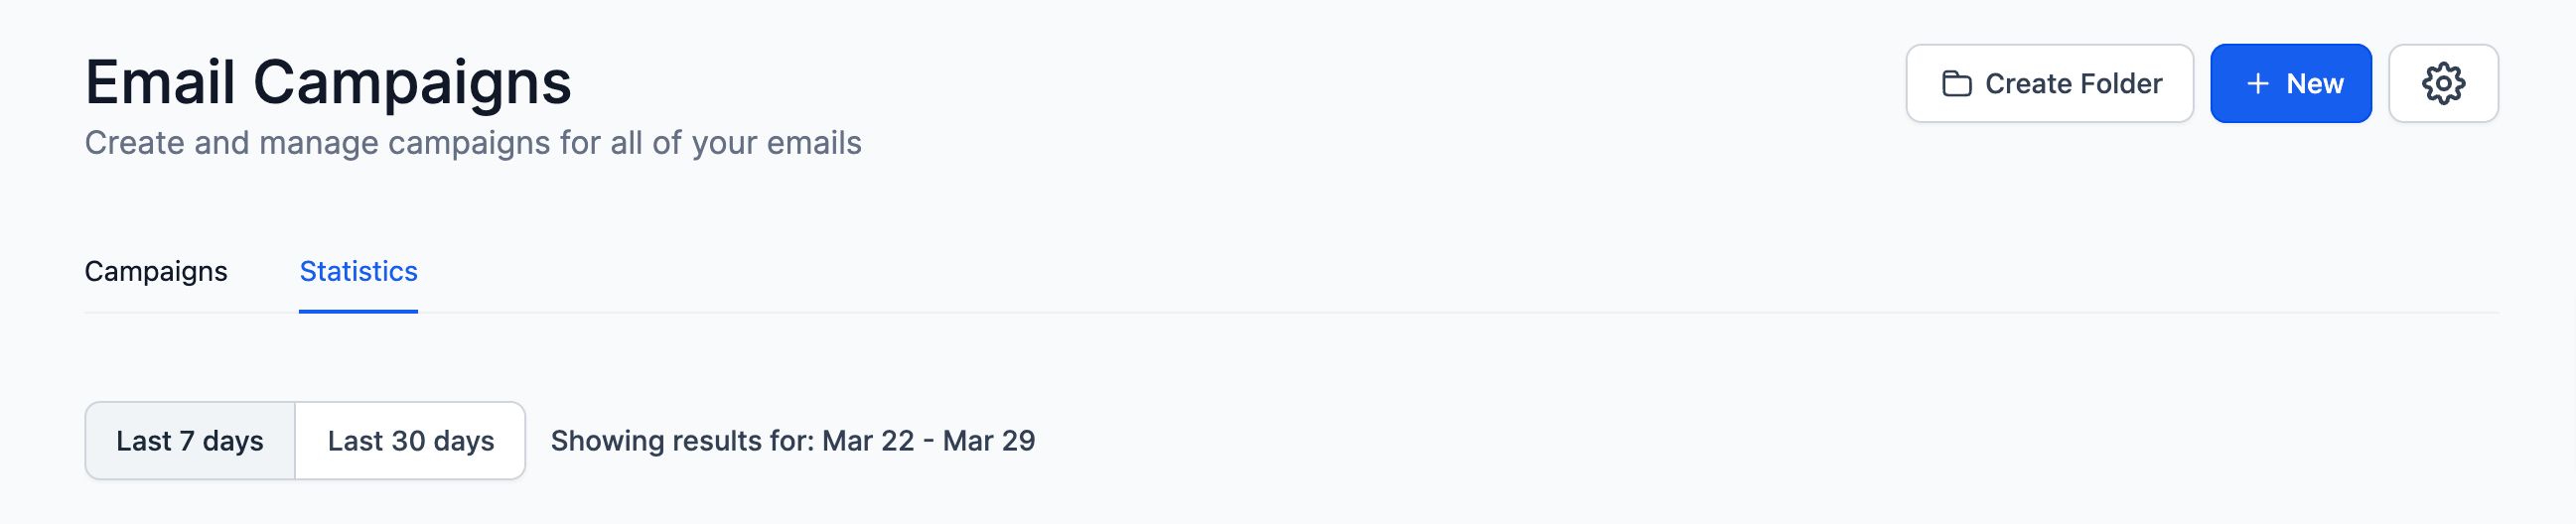
Task: Click the blue New button
Action: (x=2290, y=83)
